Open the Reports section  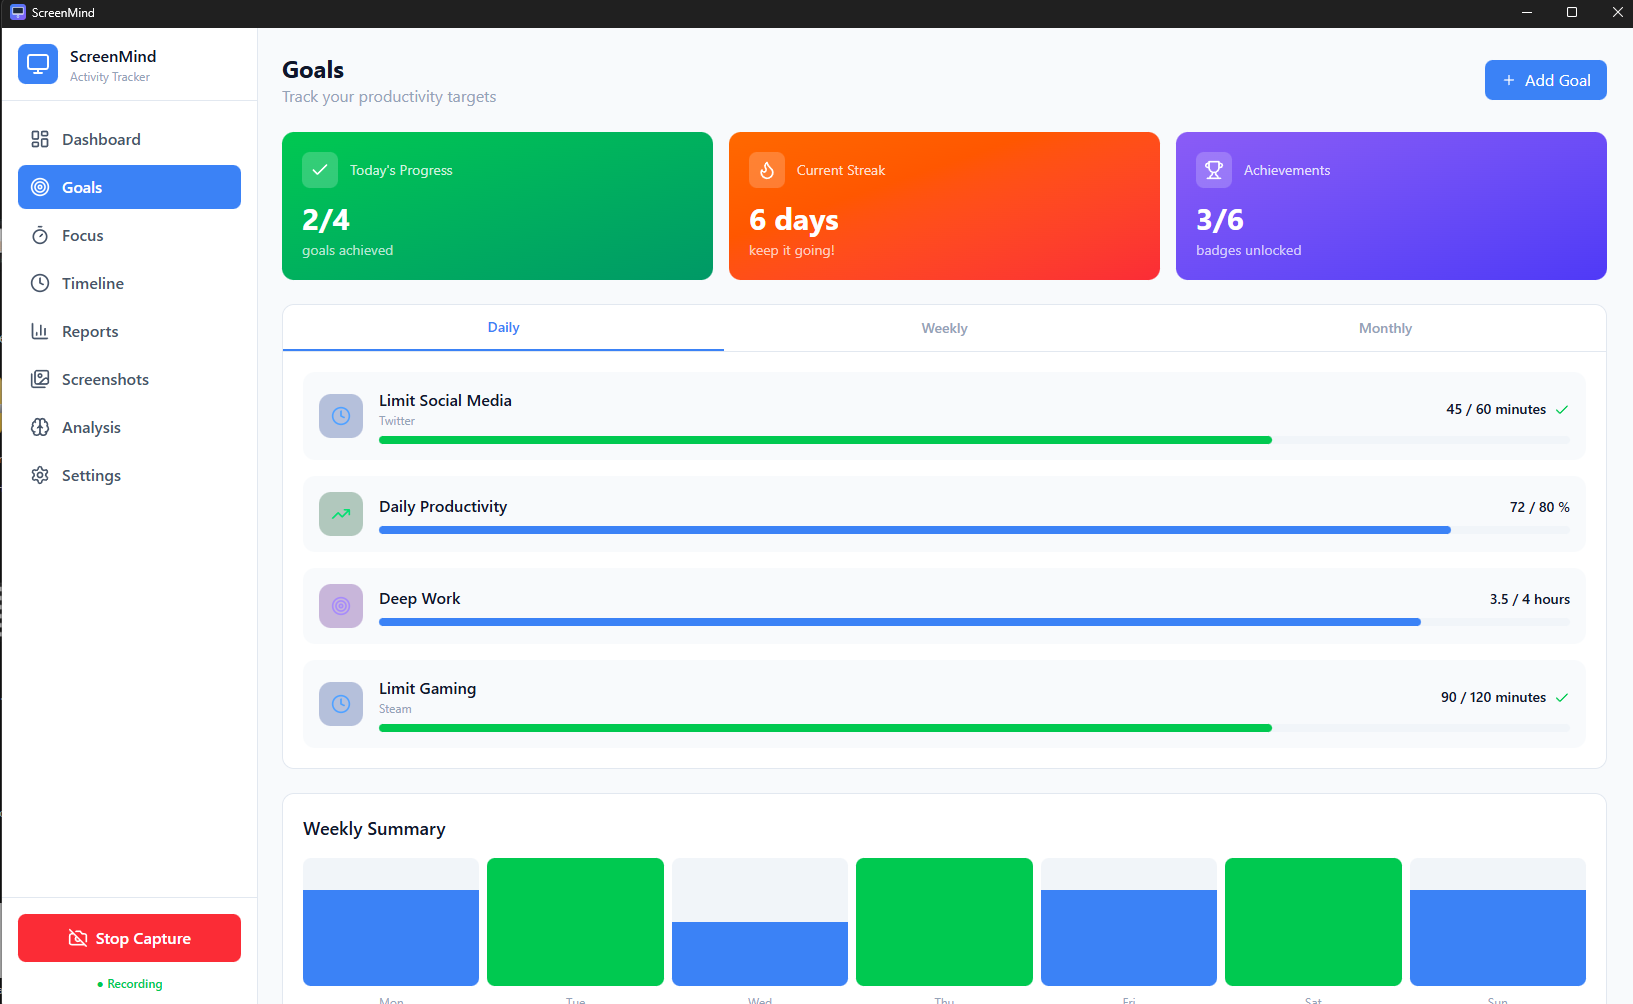click(x=89, y=331)
